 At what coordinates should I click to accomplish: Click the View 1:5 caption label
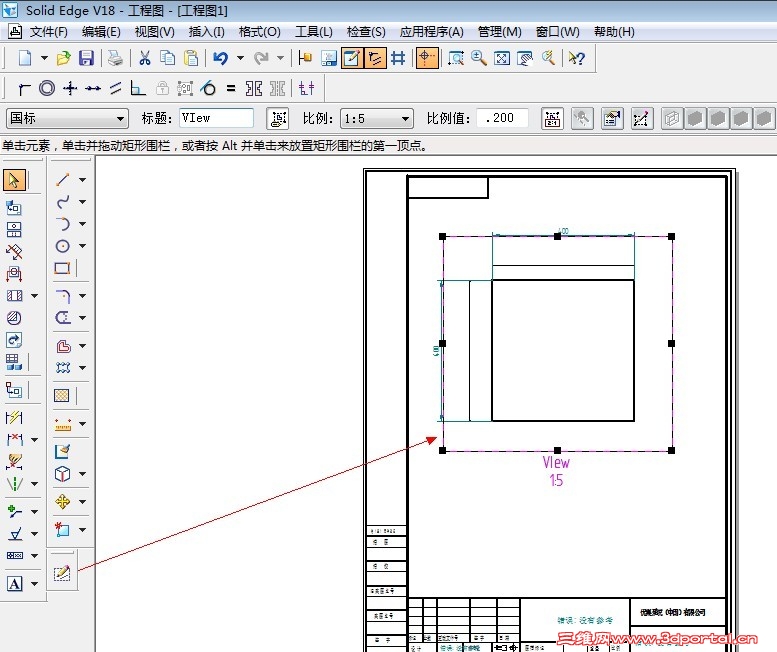pos(556,471)
